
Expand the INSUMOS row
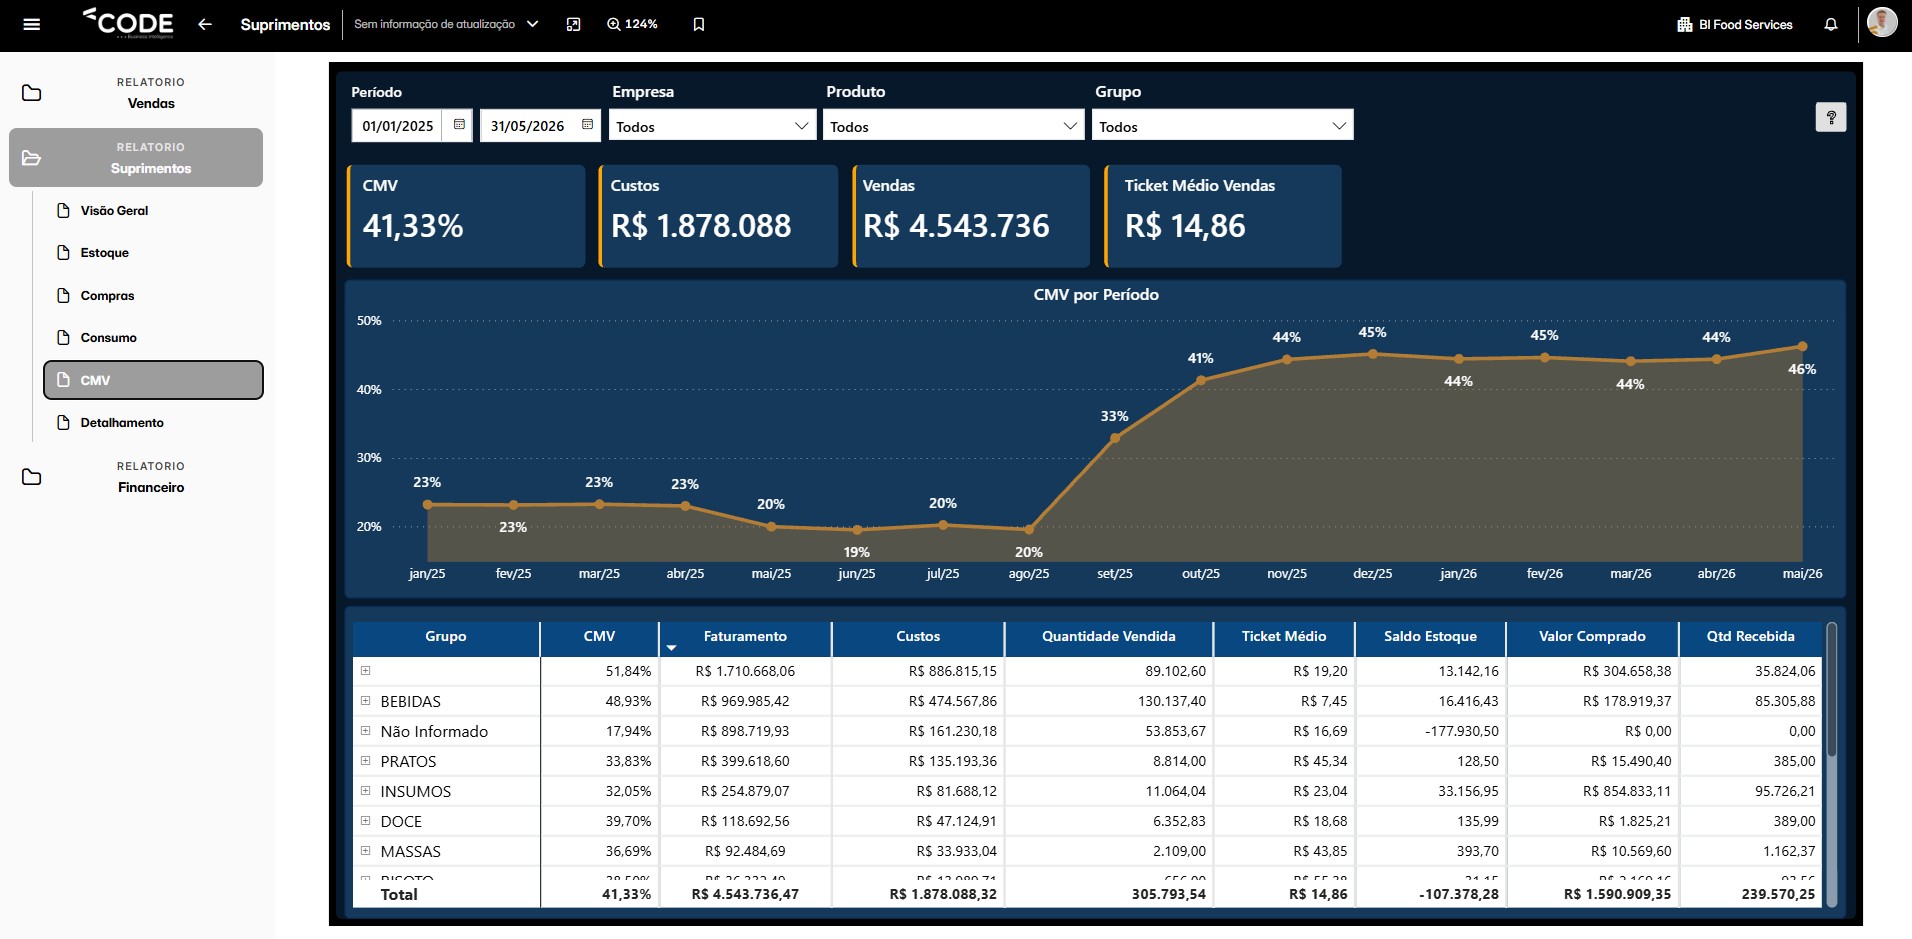(366, 791)
